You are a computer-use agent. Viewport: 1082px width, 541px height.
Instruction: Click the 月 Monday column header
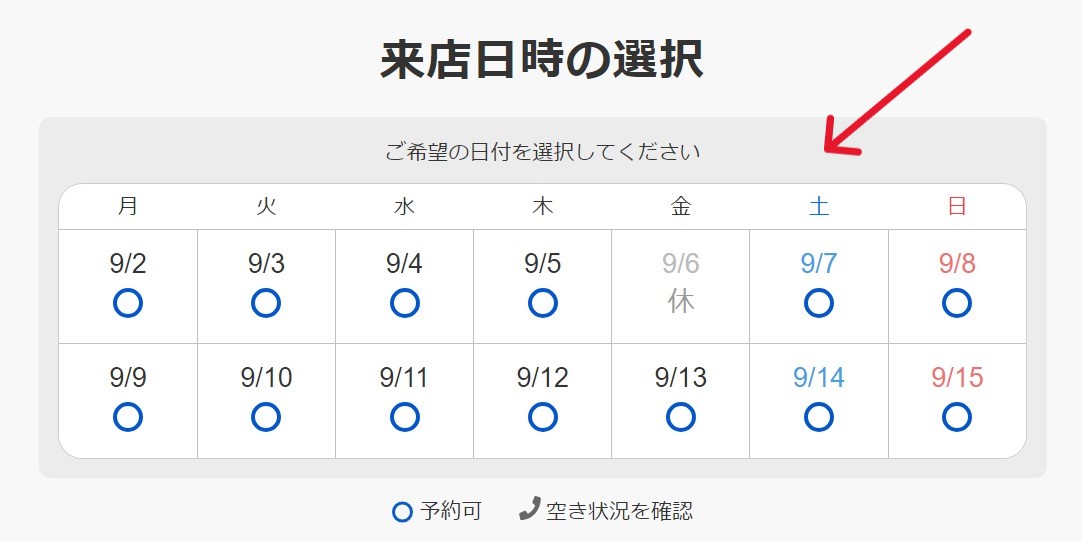pos(128,207)
